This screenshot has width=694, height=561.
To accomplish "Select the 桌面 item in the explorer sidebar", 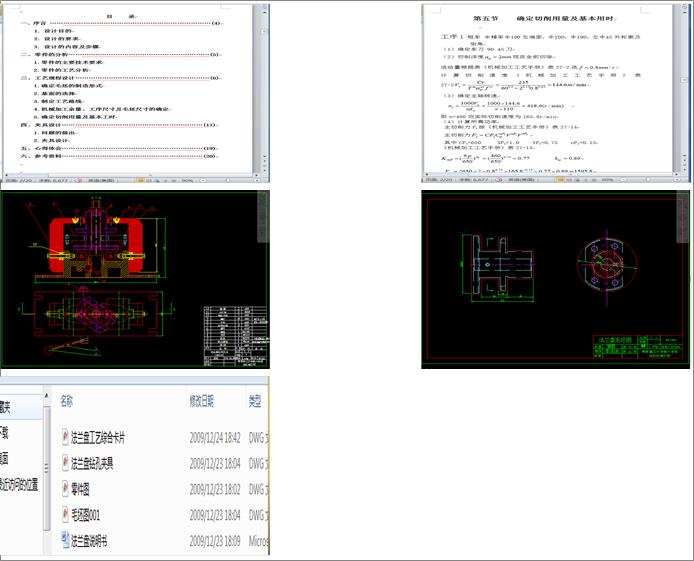I will coord(4,458).
